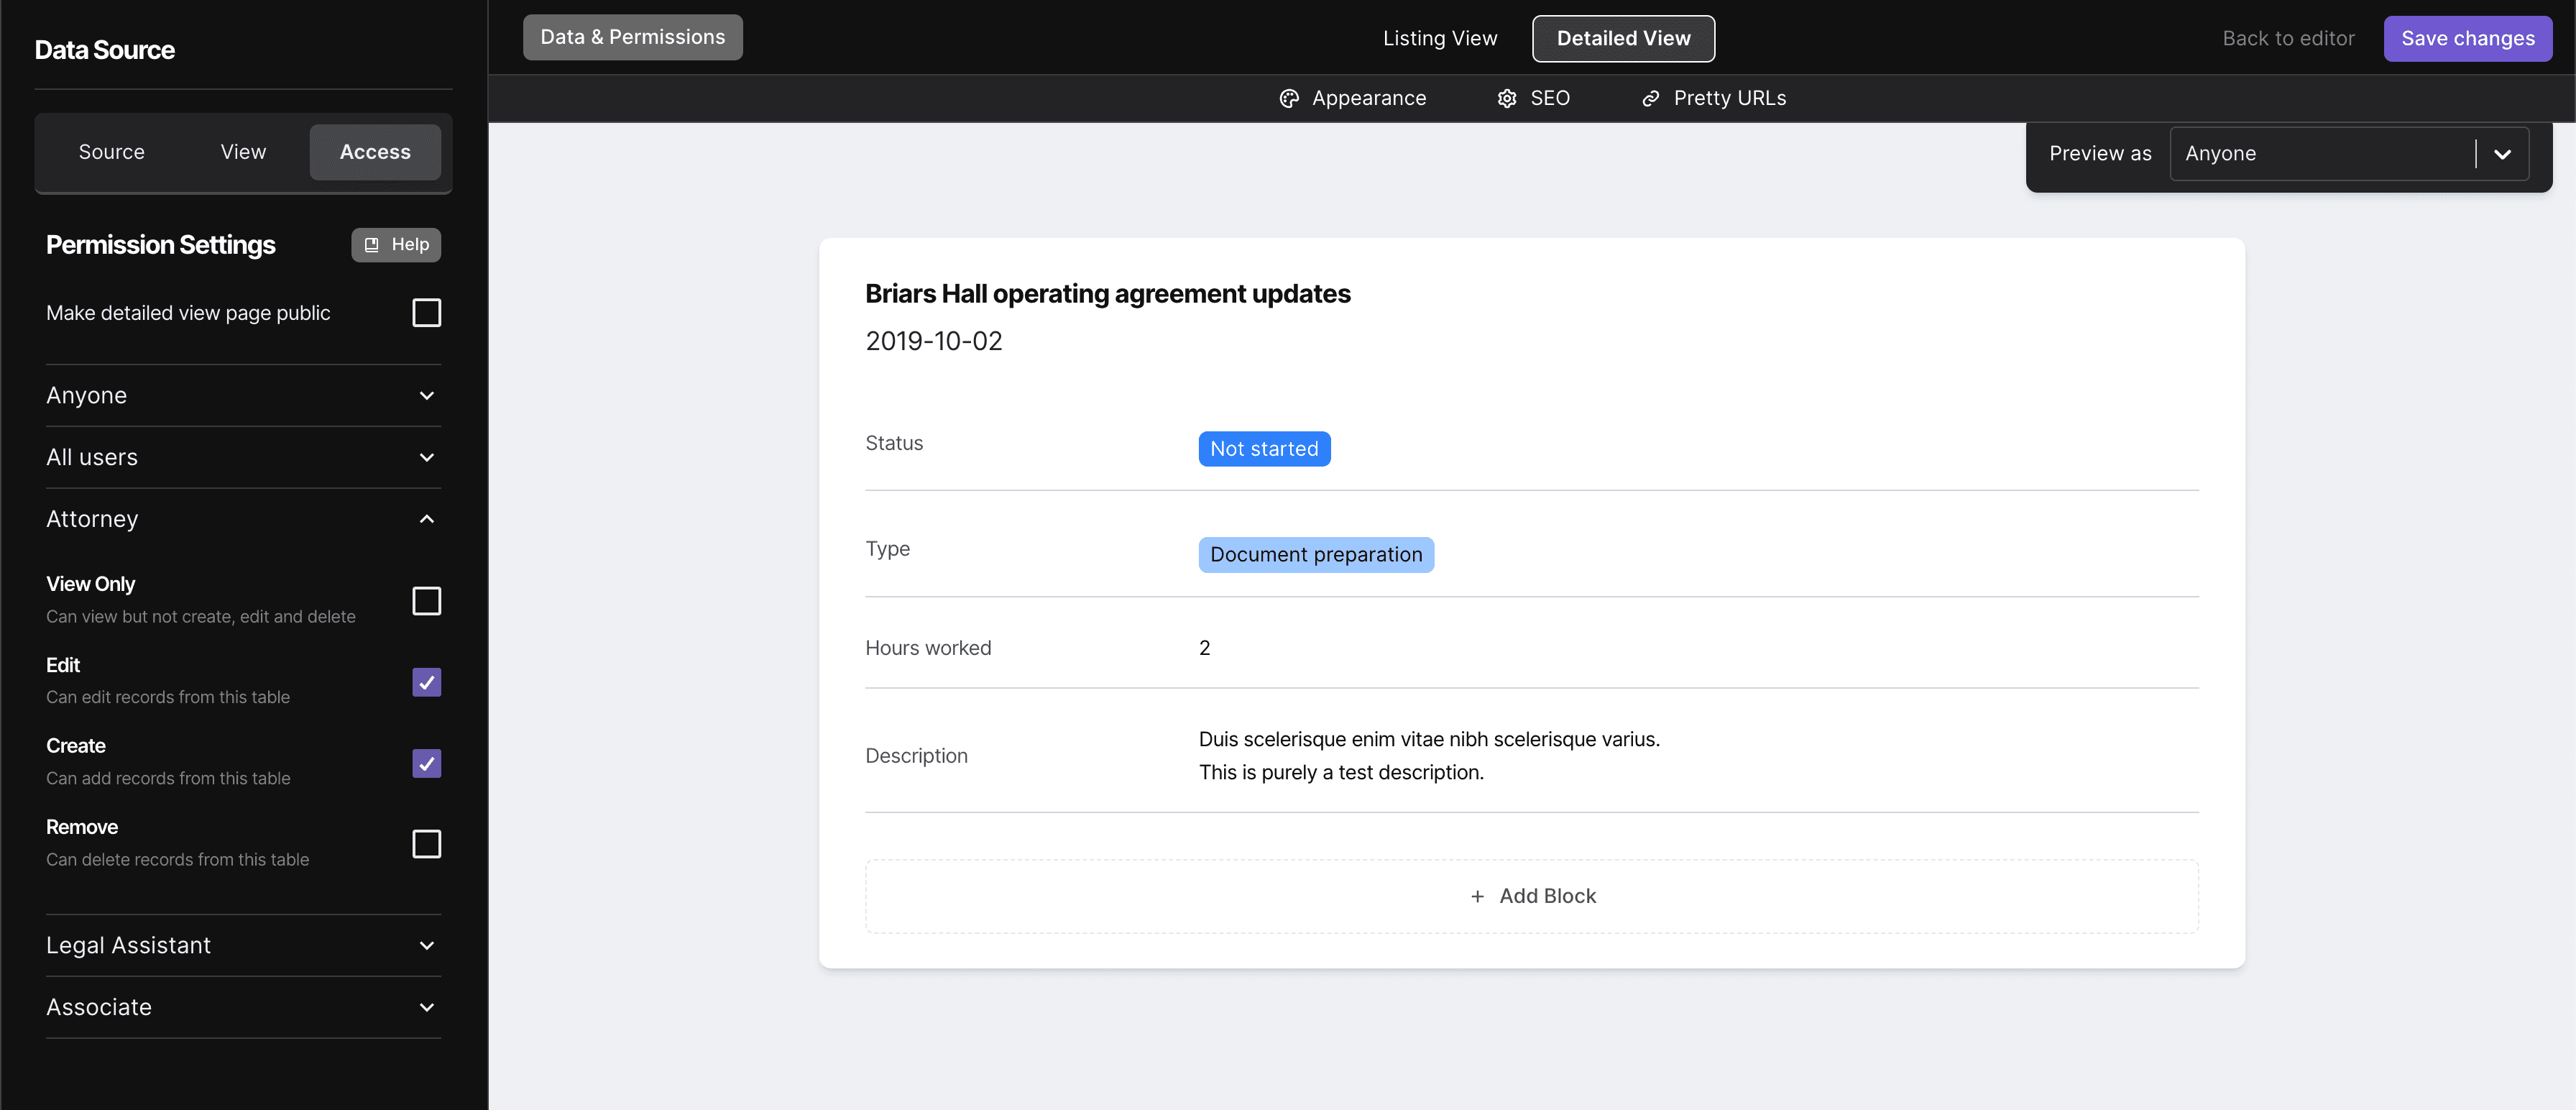This screenshot has height=1110, width=2576.
Task: Click the date 2019-10-02
Action: point(933,341)
